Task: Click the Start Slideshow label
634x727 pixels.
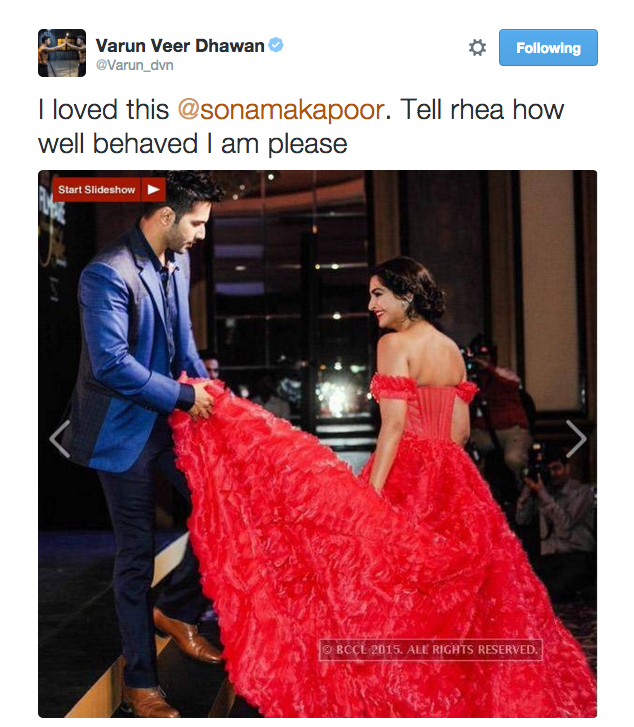Action: [x=96, y=189]
